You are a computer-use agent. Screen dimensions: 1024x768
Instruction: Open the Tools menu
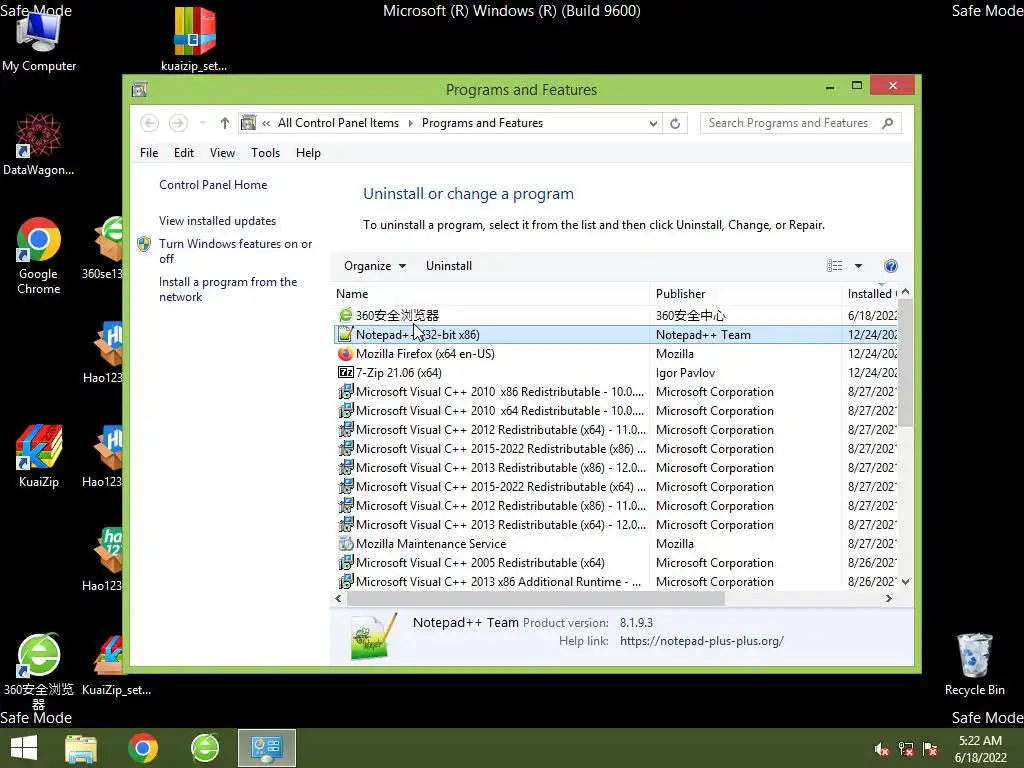click(265, 153)
